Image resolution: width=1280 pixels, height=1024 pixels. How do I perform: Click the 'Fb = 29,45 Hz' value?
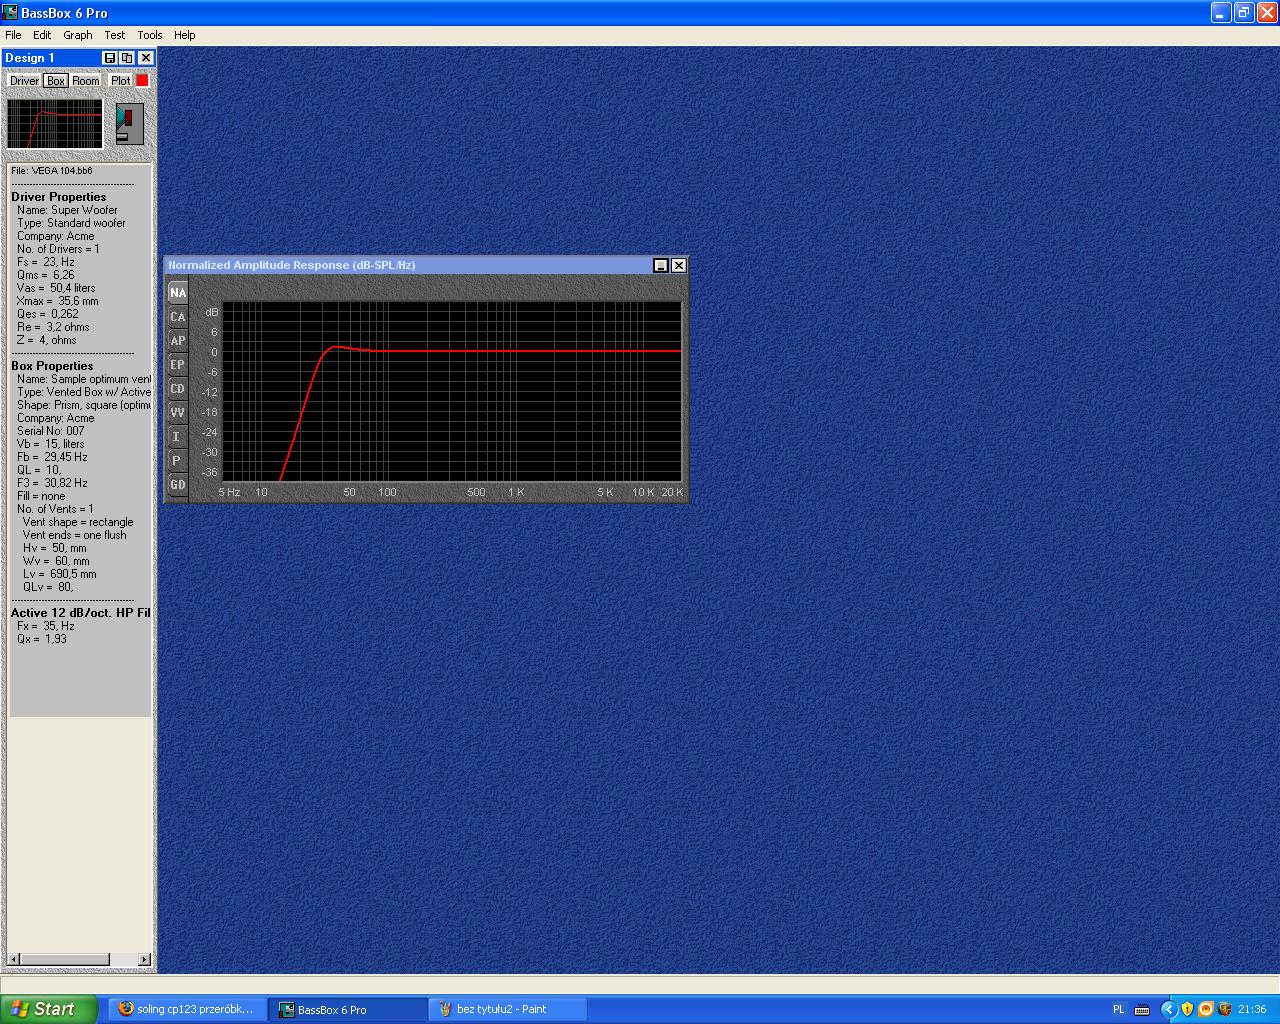click(52, 457)
